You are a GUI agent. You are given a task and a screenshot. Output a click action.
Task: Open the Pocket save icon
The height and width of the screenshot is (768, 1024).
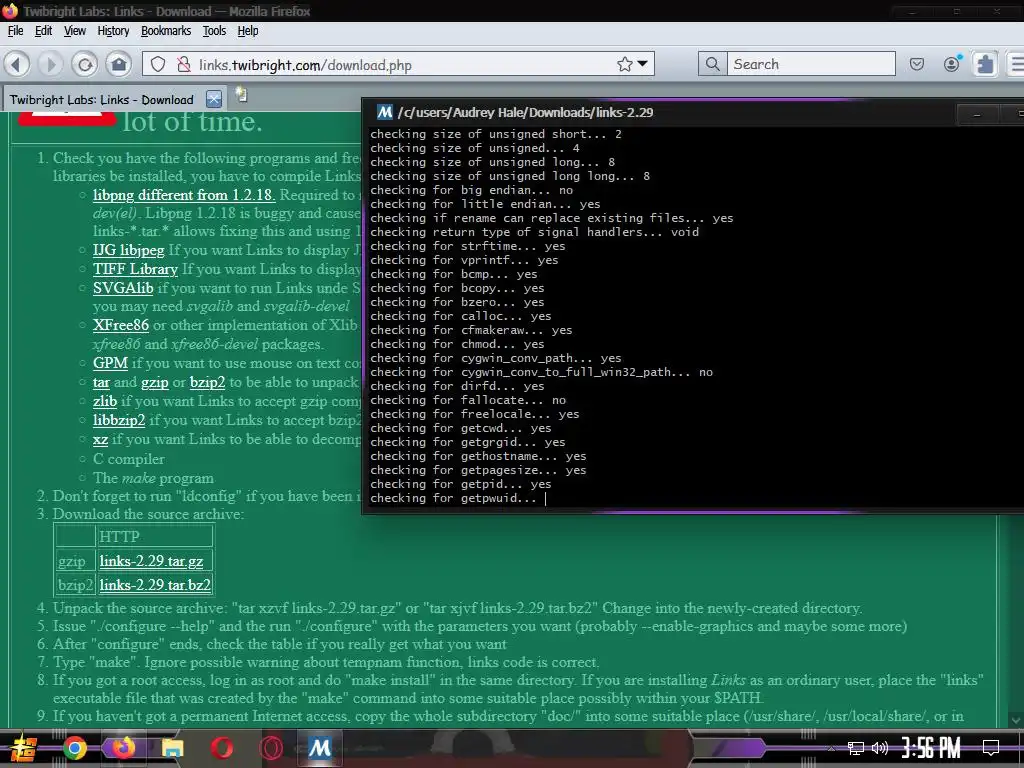tap(917, 64)
